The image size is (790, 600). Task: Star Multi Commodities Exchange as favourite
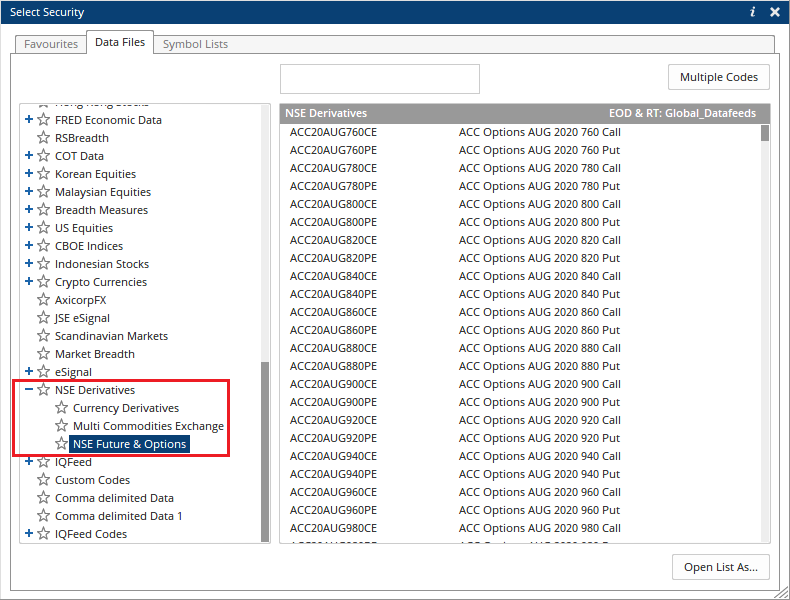61,426
